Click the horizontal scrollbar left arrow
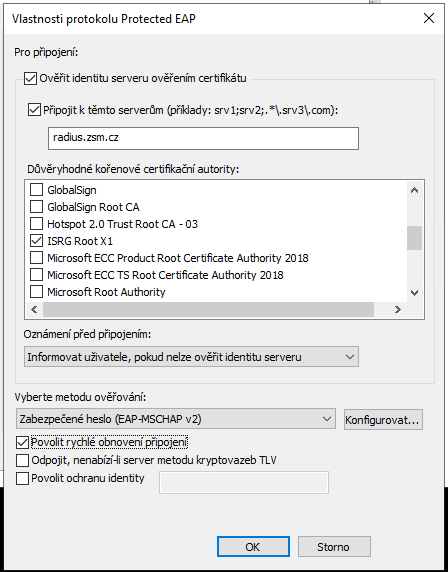 point(34,310)
